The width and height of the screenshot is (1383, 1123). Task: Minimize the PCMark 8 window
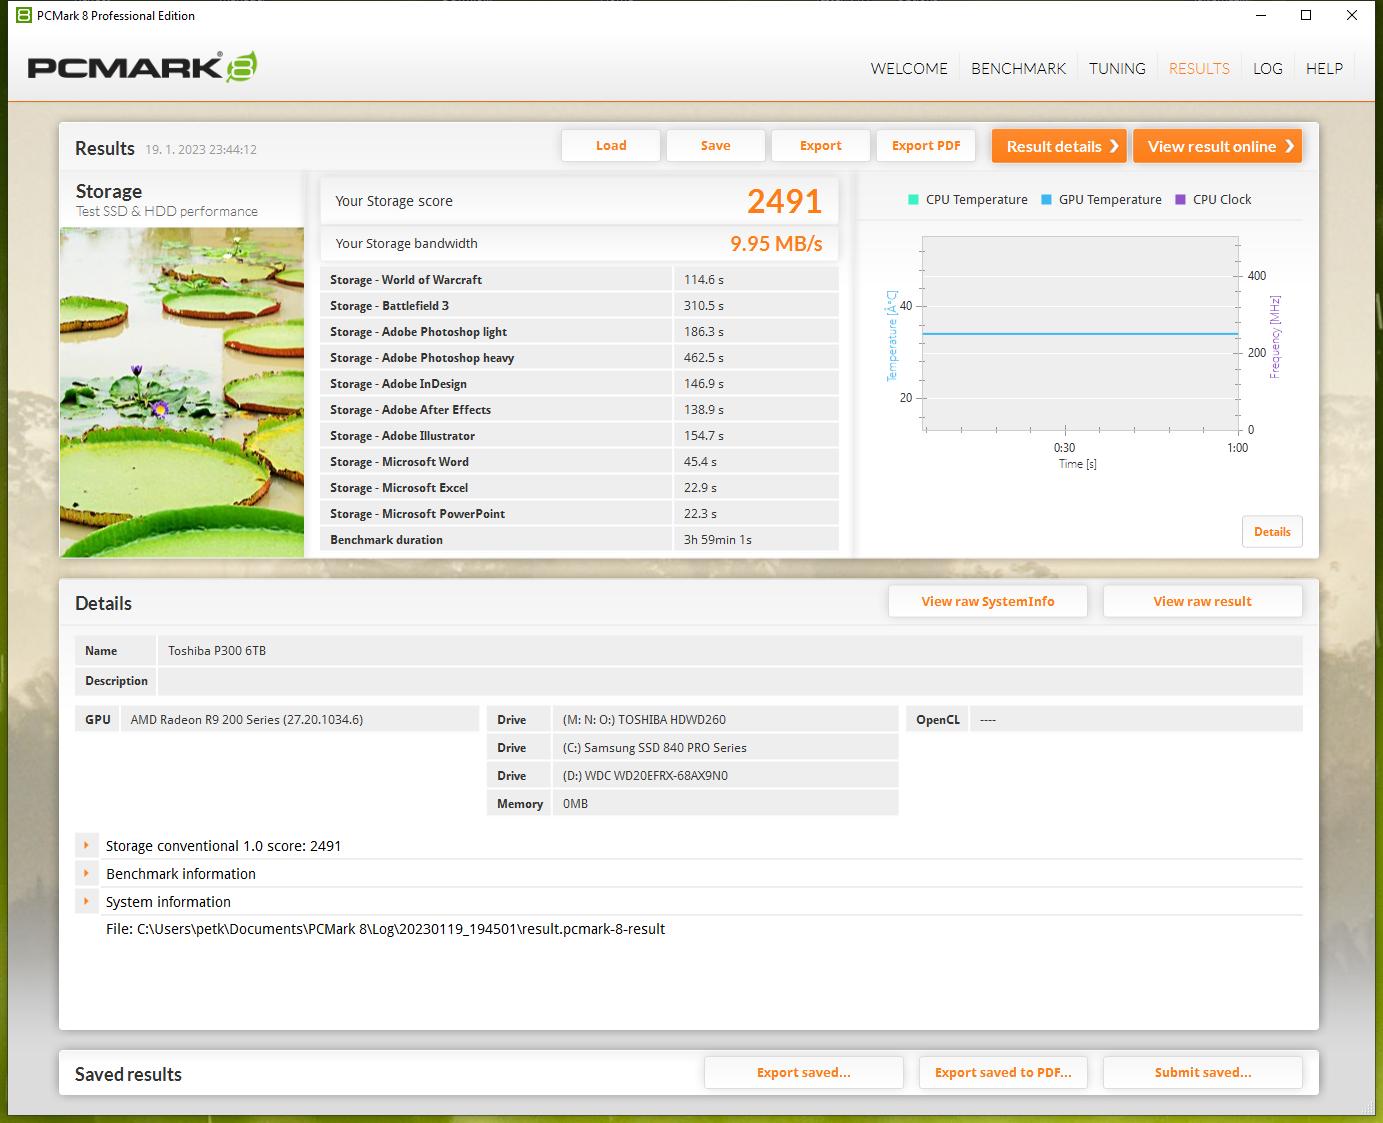coord(1260,15)
